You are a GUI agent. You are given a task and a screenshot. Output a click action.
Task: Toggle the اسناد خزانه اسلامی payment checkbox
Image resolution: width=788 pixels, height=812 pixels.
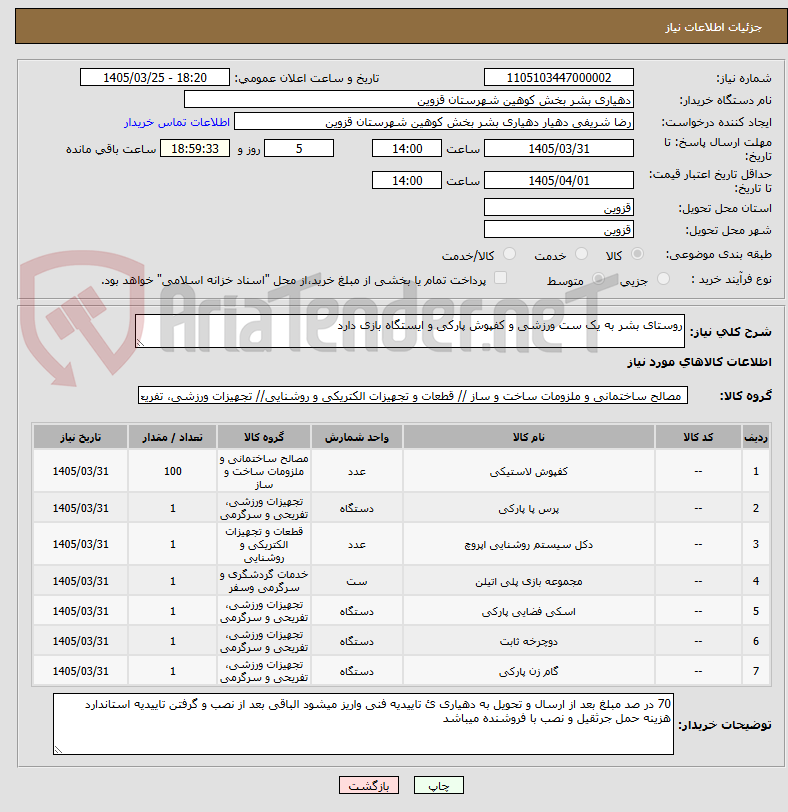[x=500, y=278]
